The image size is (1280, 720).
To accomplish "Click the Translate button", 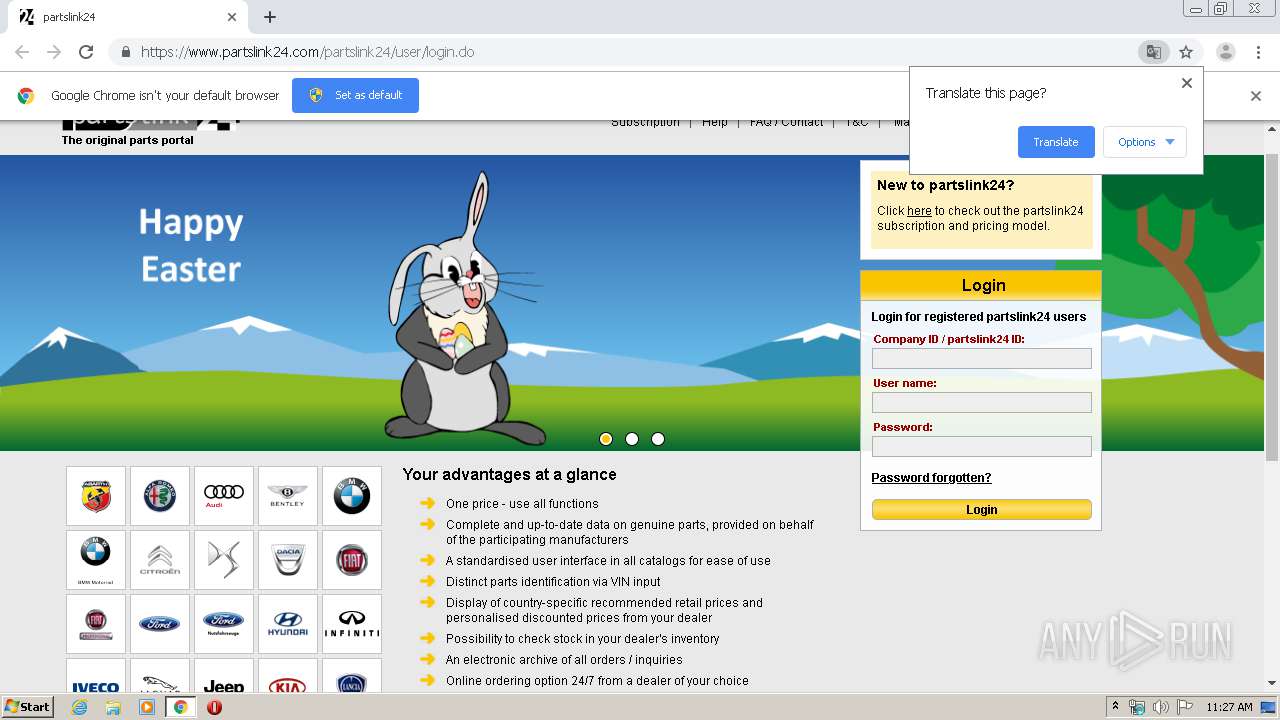I will [1056, 142].
